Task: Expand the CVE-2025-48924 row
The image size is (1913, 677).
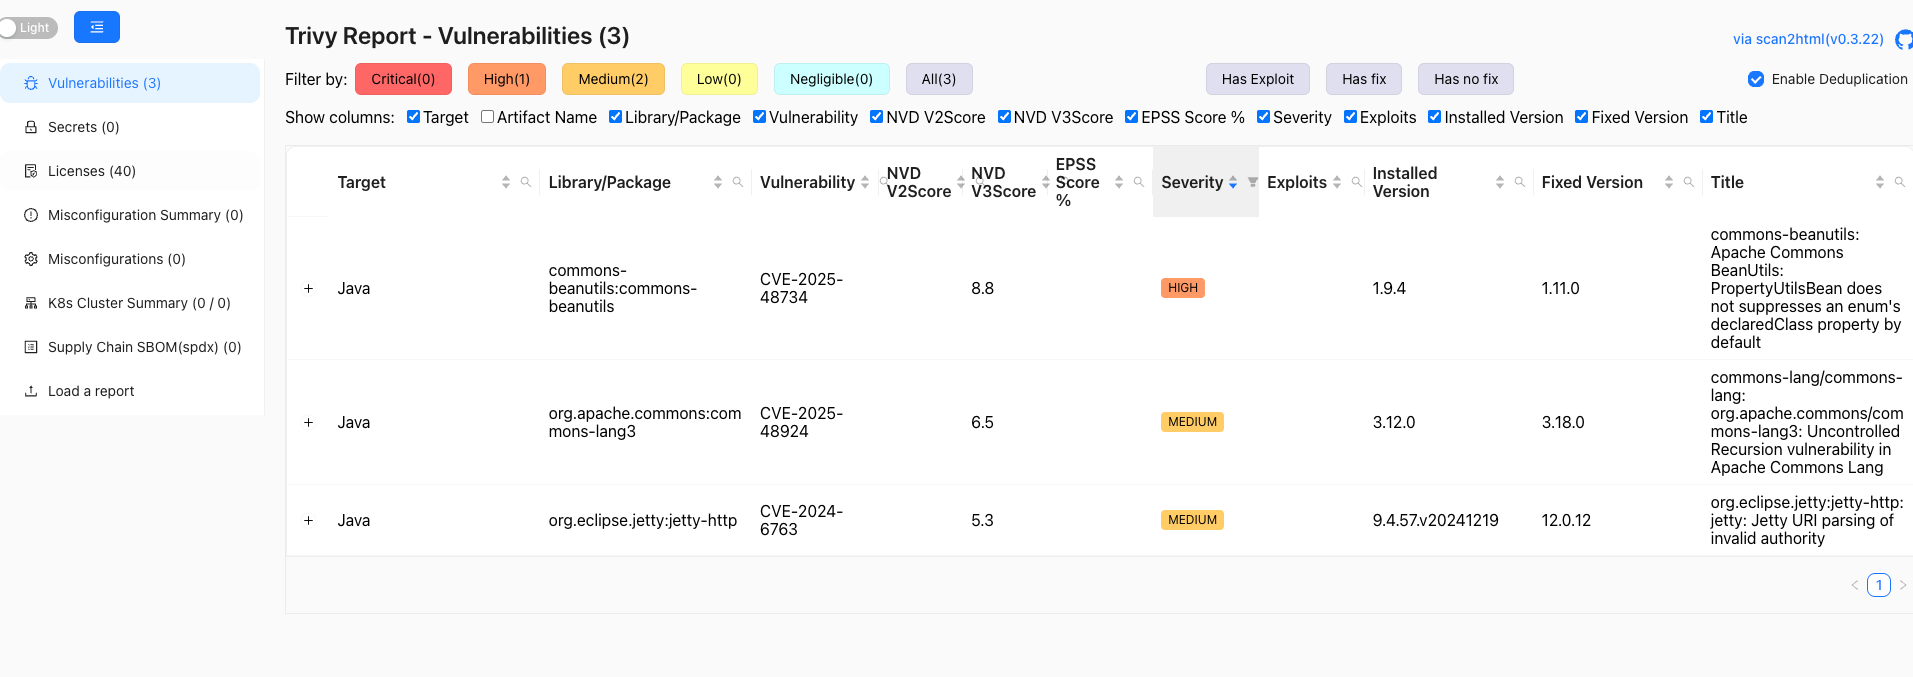Action: tap(309, 422)
